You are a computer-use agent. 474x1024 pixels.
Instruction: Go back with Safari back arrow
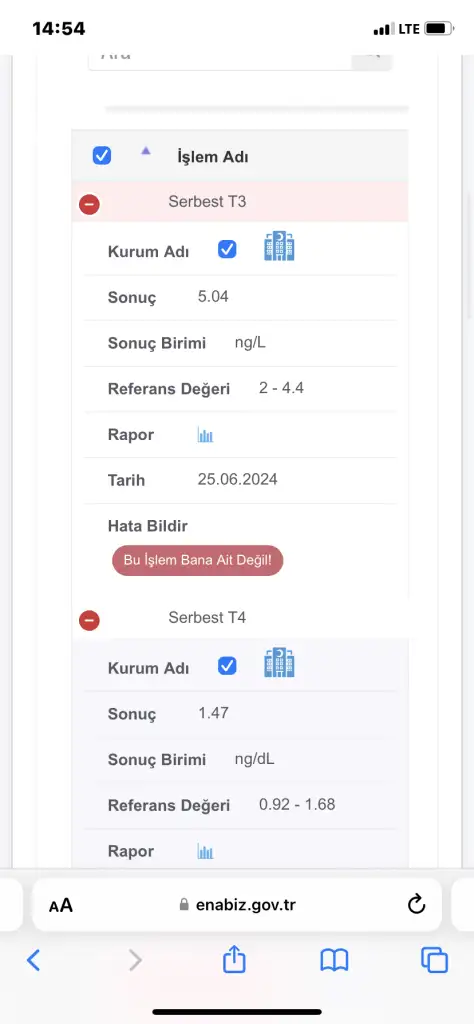point(33,960)
